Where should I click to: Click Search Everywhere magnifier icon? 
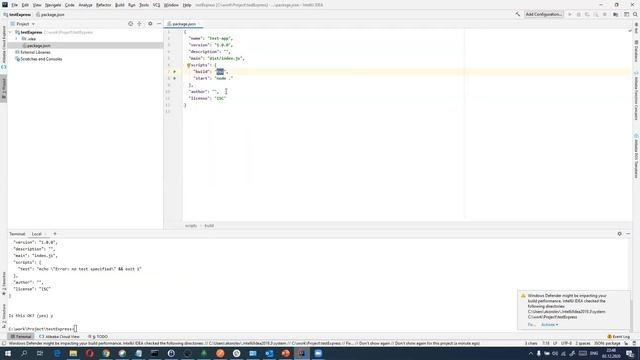click(635, 14)
